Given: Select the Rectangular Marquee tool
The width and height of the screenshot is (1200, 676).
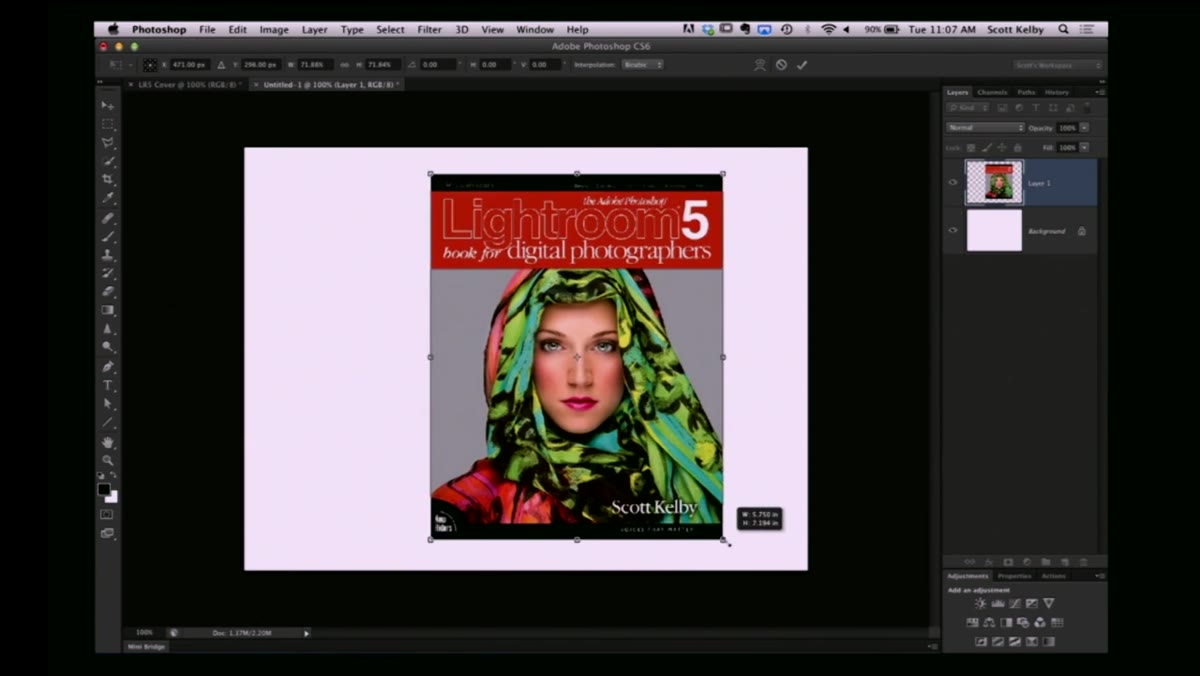Looking at the screenshot, I should (x=107, y=124).
